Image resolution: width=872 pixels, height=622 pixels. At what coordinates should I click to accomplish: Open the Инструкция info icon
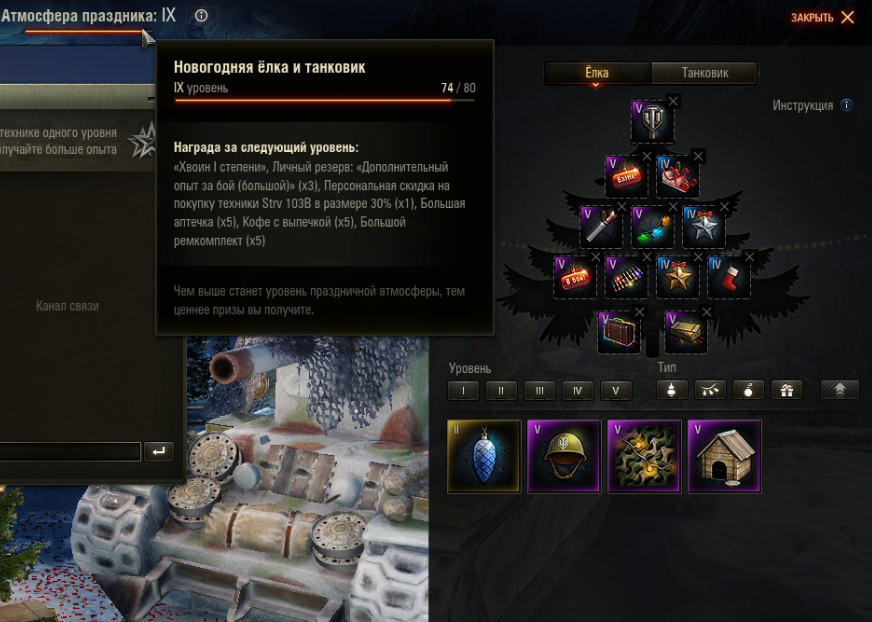[846, 105]
